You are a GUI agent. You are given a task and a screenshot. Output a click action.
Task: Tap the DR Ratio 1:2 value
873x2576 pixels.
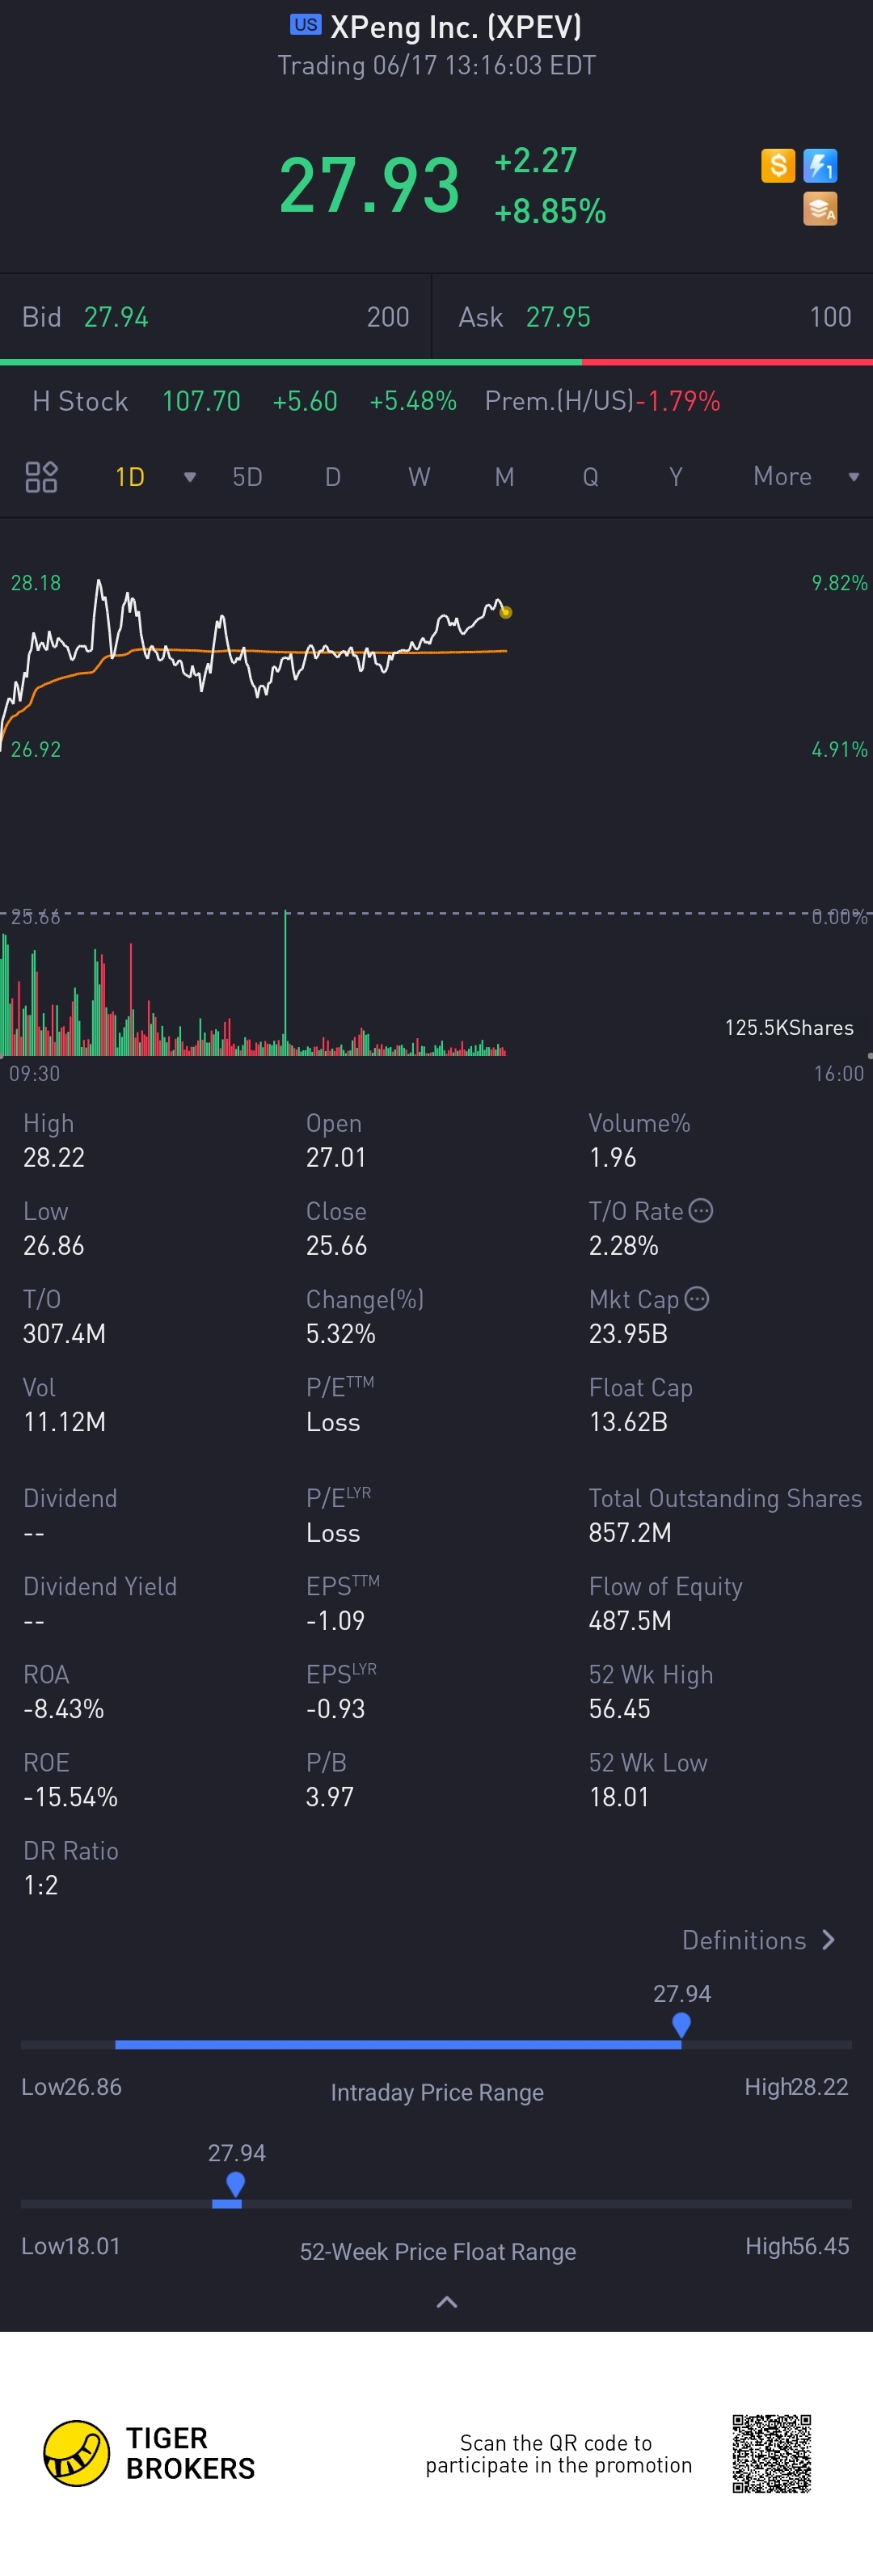[41, 1885]
